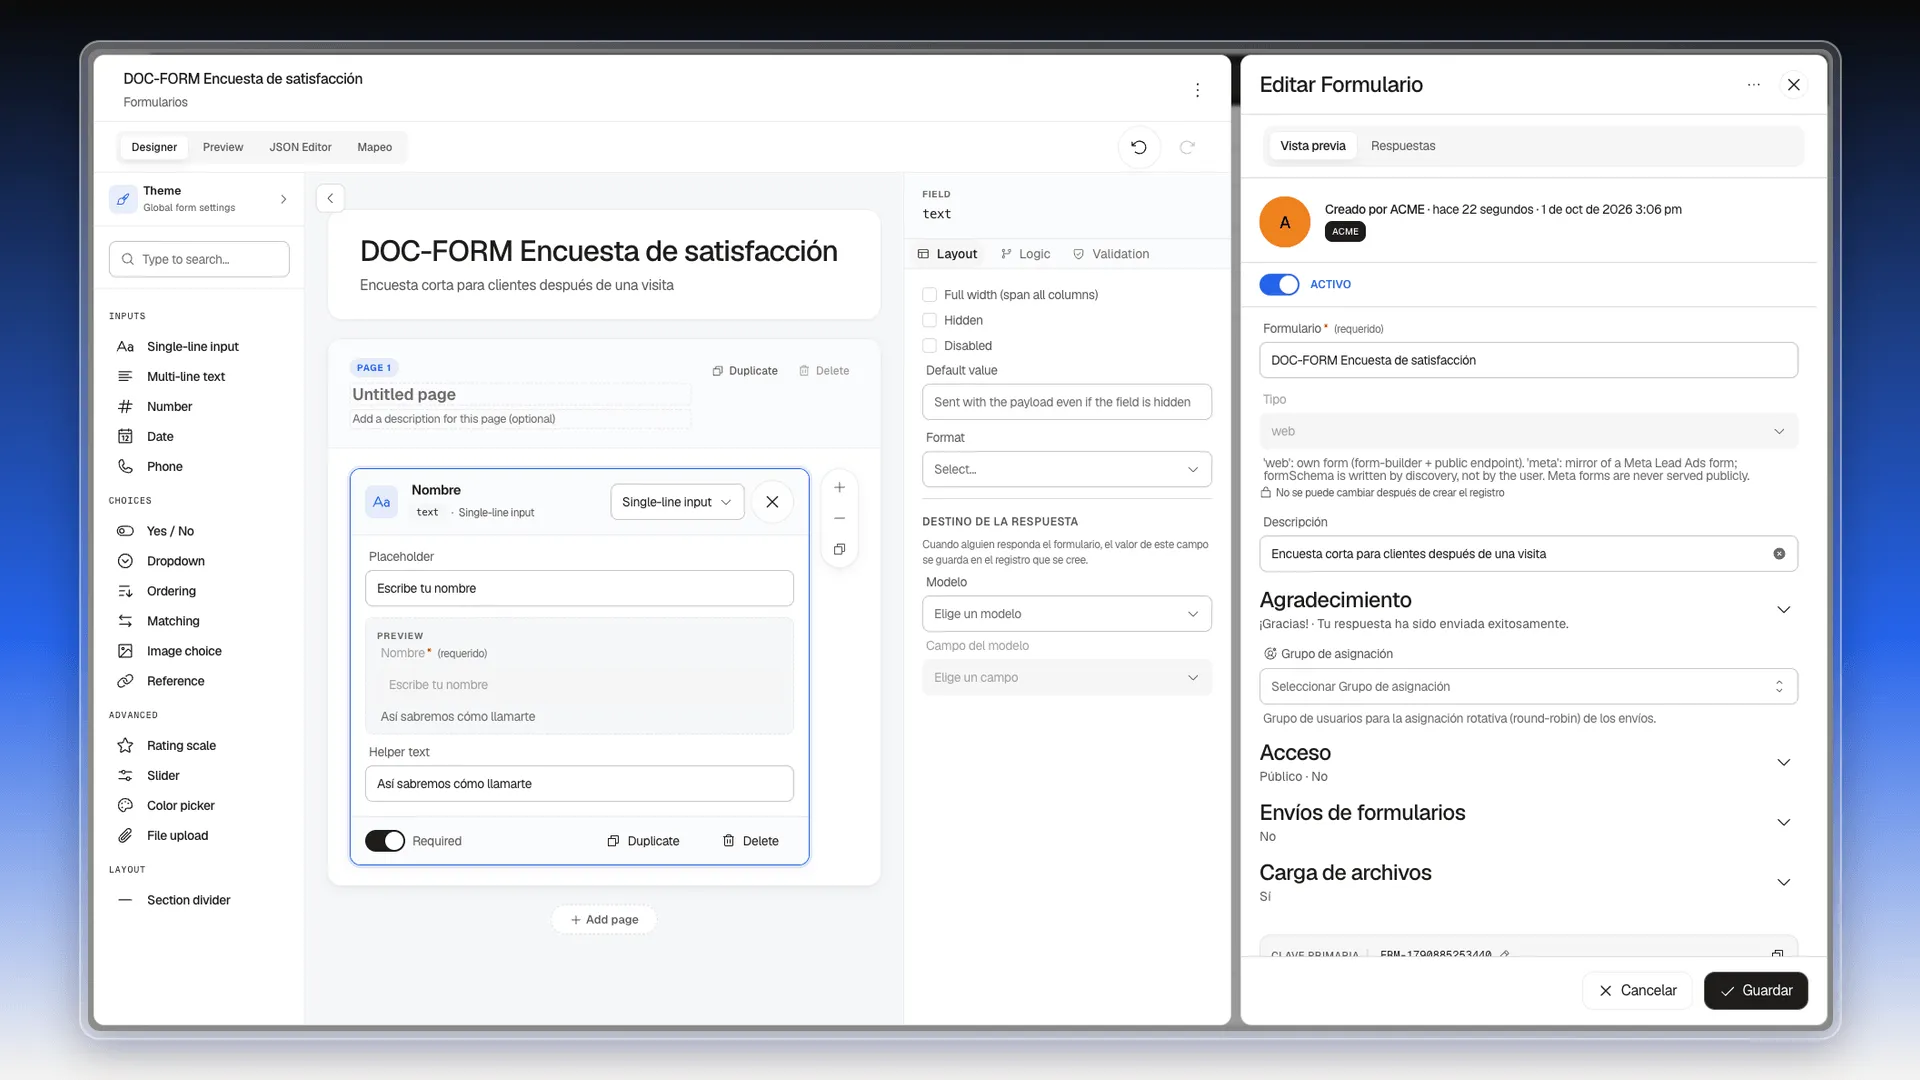Screen dimensions: 1920x1080
Task: Expand the Acceso section
Action: pos(1783,763)
